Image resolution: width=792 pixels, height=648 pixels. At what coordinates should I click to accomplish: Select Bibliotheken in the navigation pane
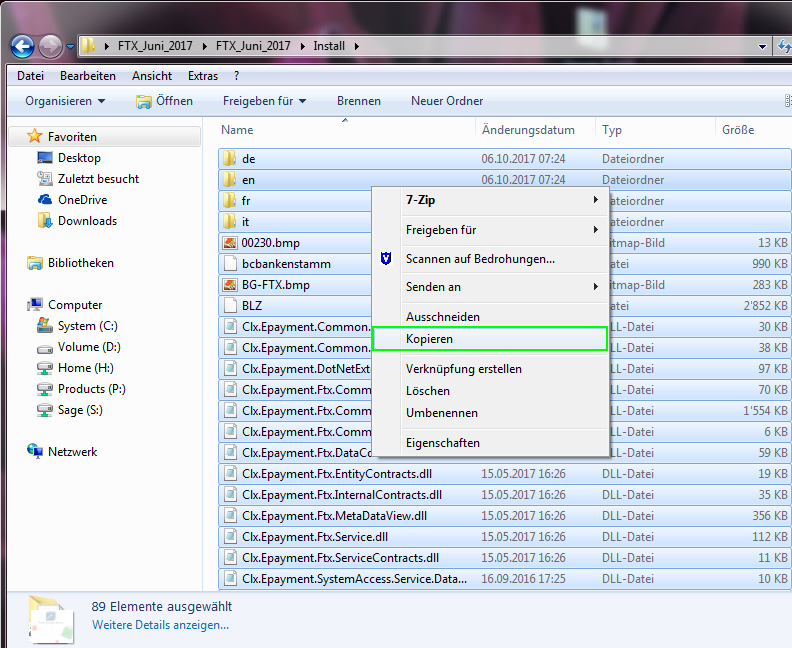80,263
